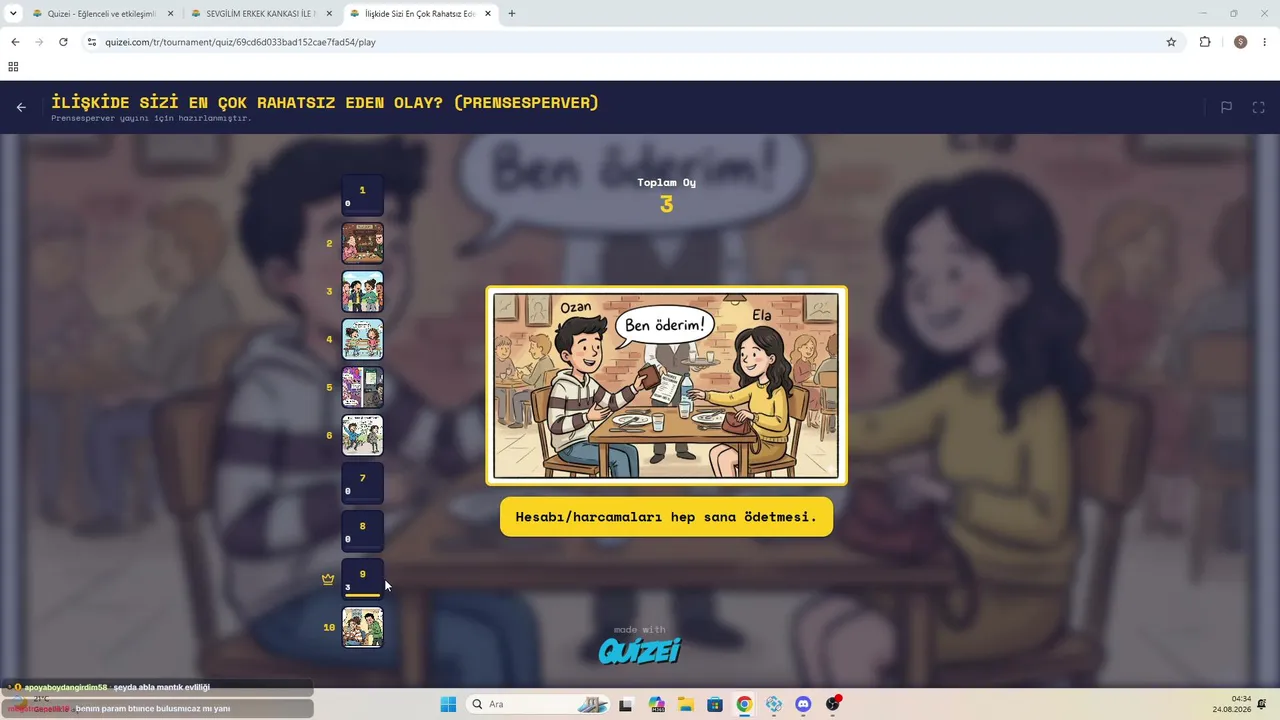
Task: Reload the page with the refresh icon
Action: click(63, 42)
